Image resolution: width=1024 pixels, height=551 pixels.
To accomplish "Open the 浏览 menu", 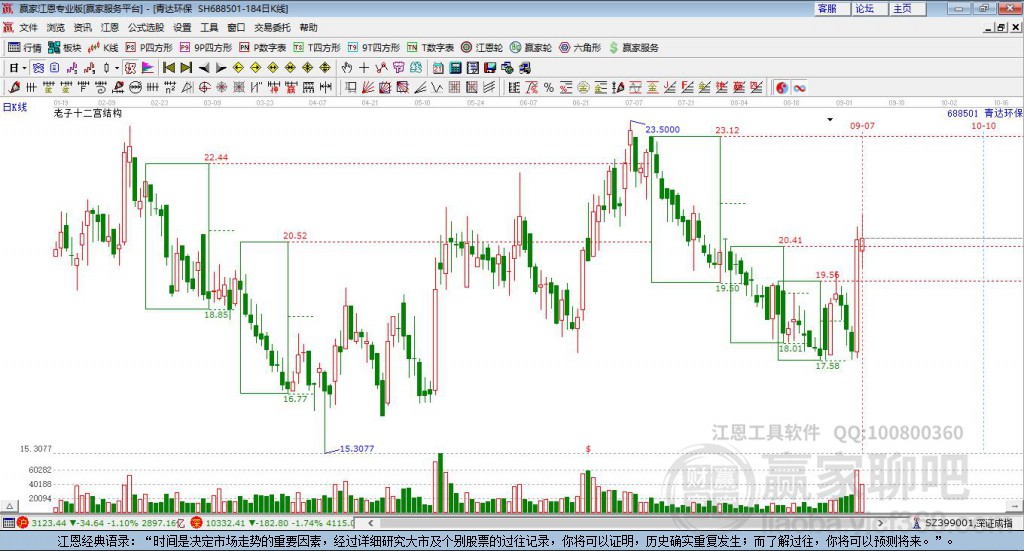I will 56,27.
